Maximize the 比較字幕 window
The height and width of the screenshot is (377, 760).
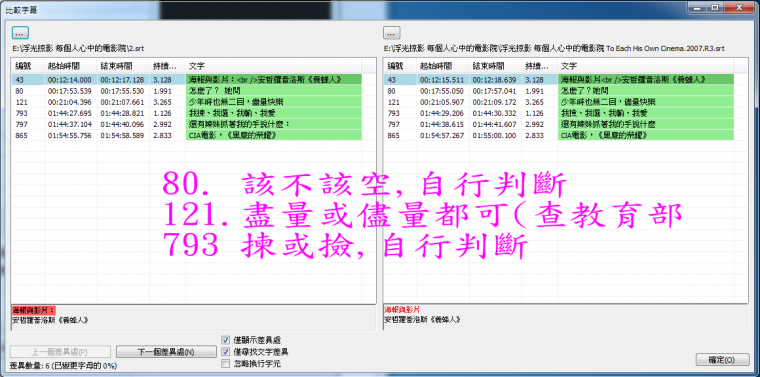(x=714, y=7)
